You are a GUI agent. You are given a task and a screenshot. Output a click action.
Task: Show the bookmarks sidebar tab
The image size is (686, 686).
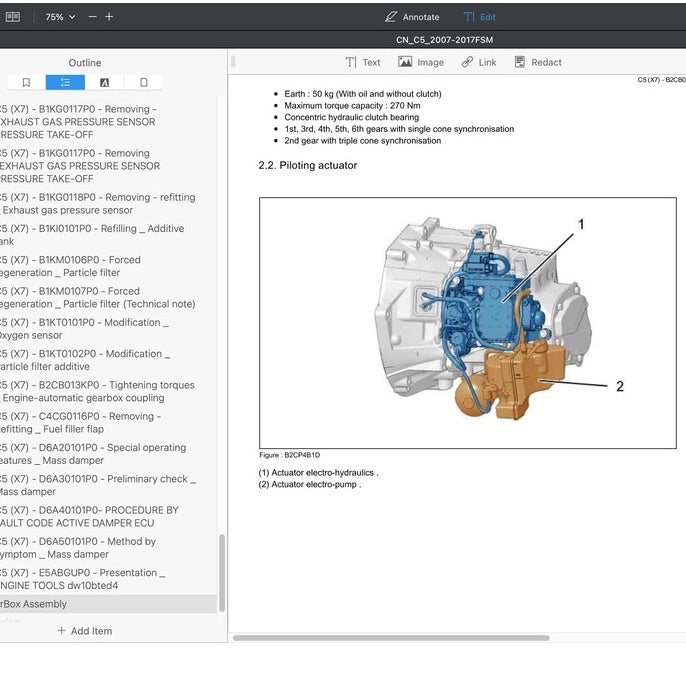point(26,82)
